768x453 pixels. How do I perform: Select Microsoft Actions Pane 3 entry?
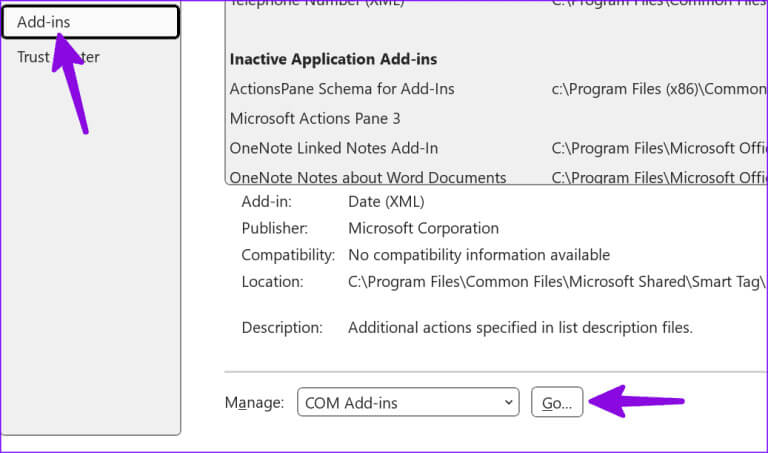coord(315,119)
